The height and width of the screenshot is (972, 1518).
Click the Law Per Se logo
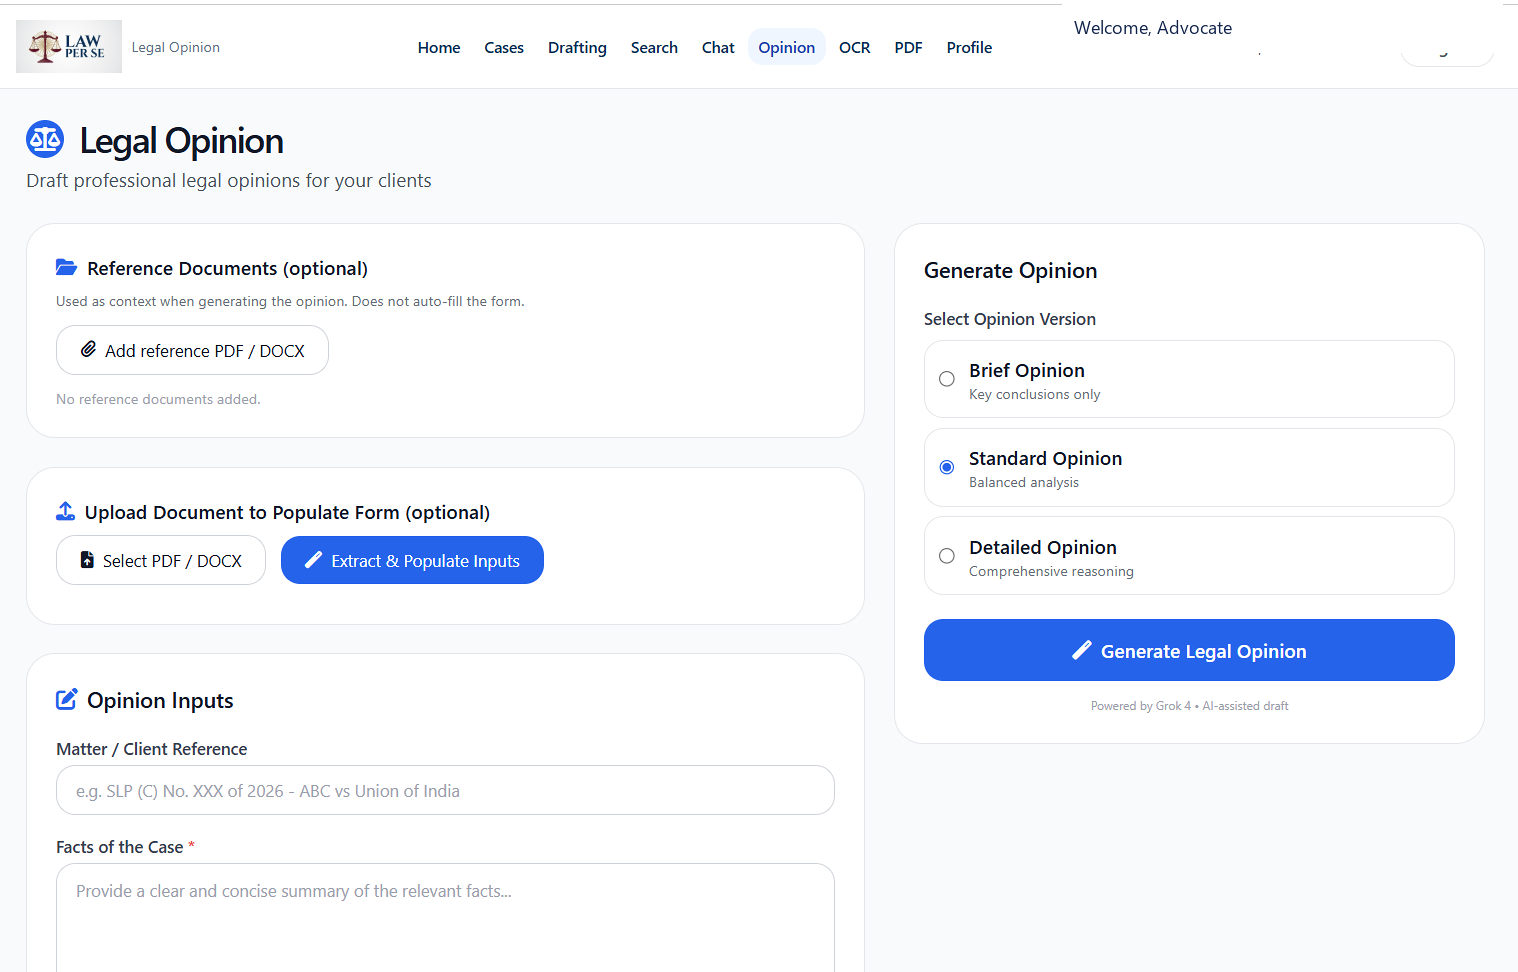(69, 47)
